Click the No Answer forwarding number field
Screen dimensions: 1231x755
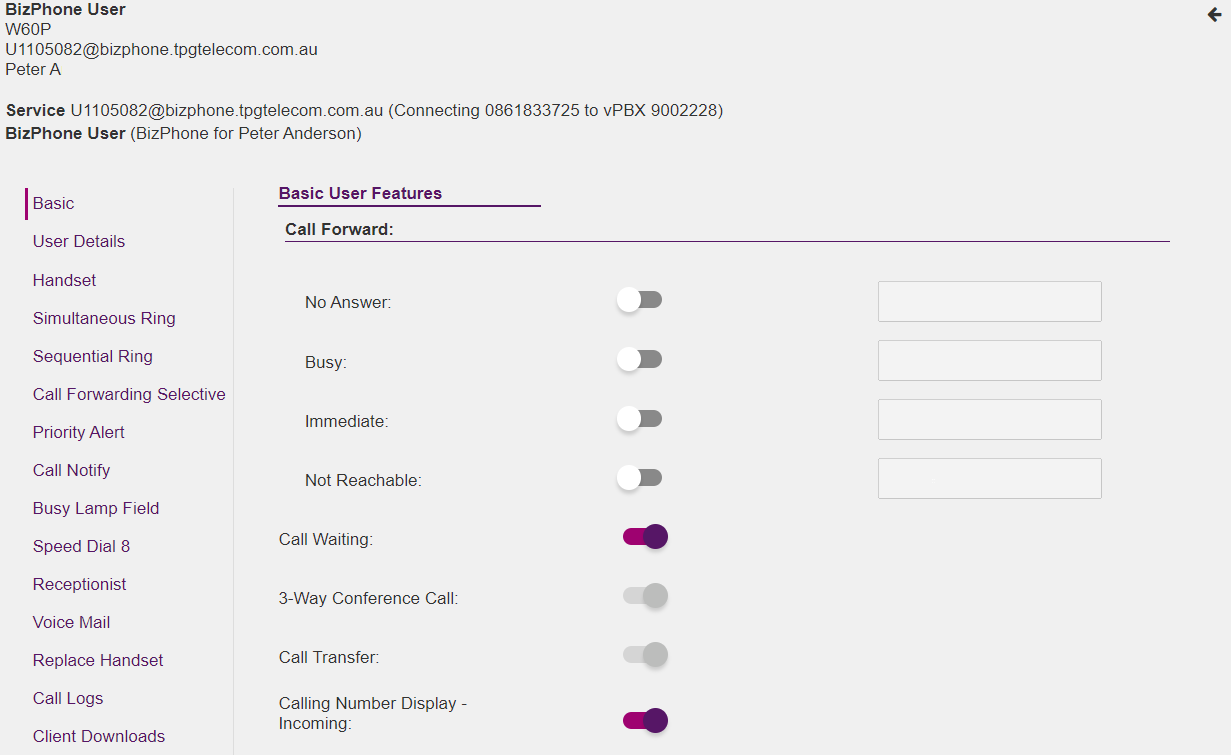pyautogui.click(x=989, y=301)
